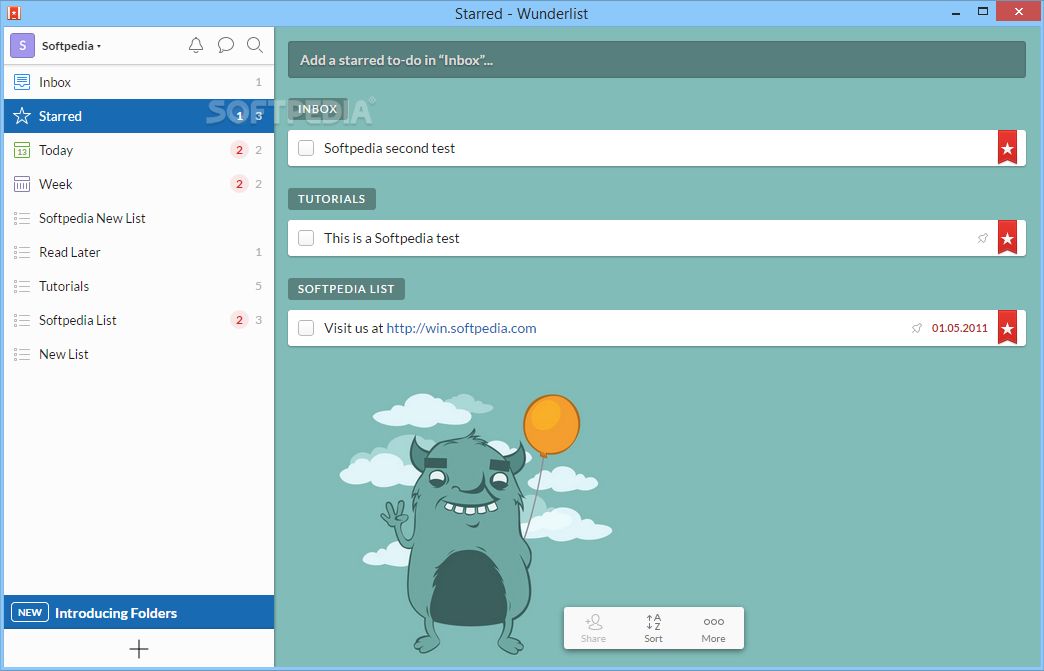The width and height of the screenshot is (1044, 671).
Task: Unstar Softpedia second test ribbon
Action: point(1007,147)
